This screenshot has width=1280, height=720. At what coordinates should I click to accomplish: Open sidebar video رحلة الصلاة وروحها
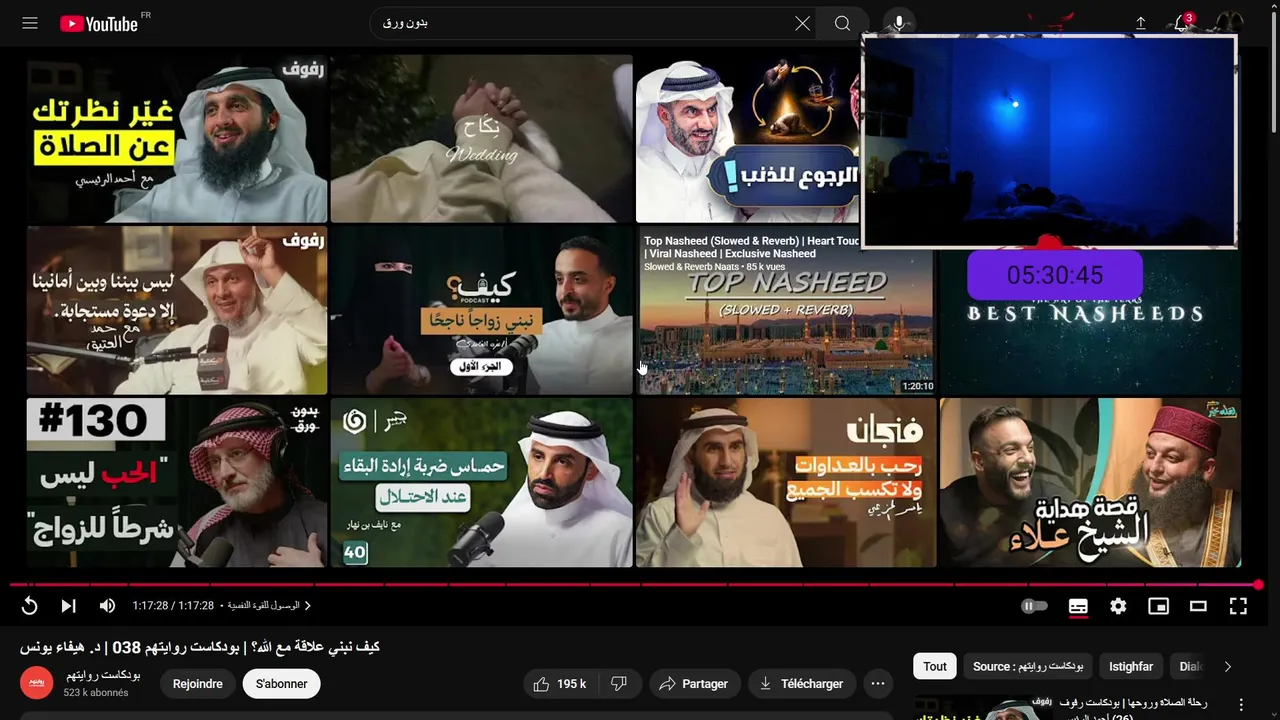click(1133, 702)
